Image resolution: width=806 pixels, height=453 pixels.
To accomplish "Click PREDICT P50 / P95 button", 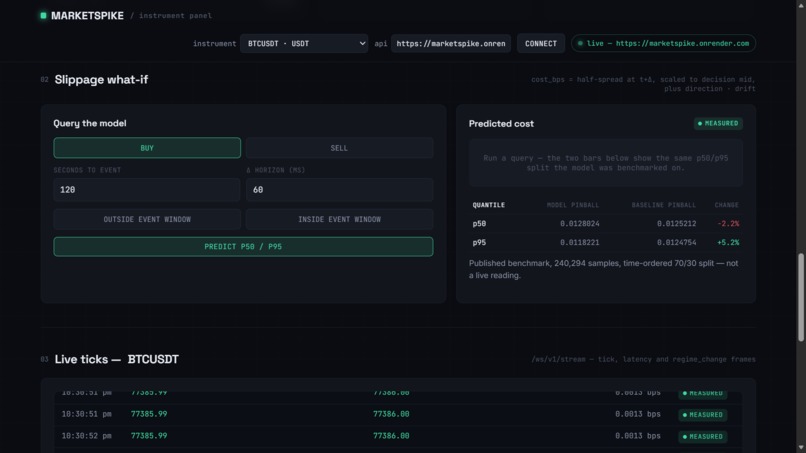I will 243,247.
